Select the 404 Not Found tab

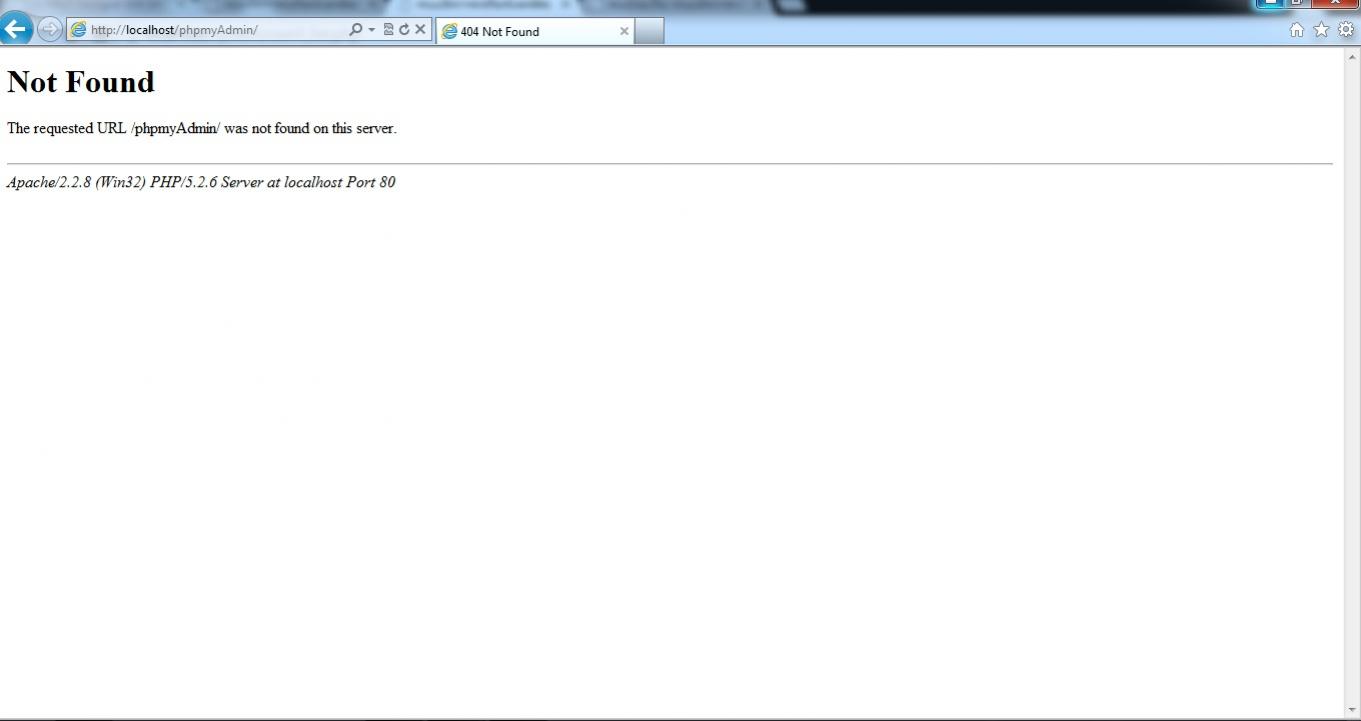[x=535, y=31]
